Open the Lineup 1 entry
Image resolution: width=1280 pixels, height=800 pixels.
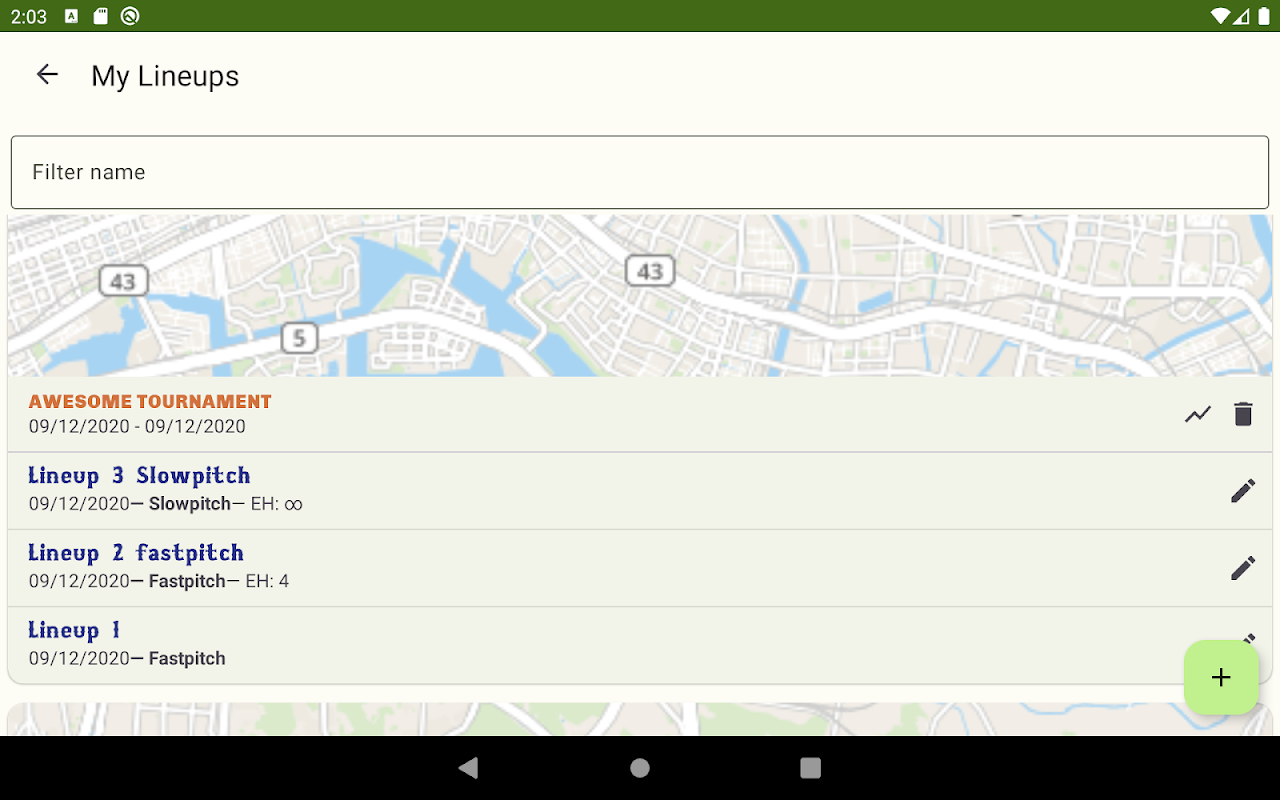pos(640,645)
